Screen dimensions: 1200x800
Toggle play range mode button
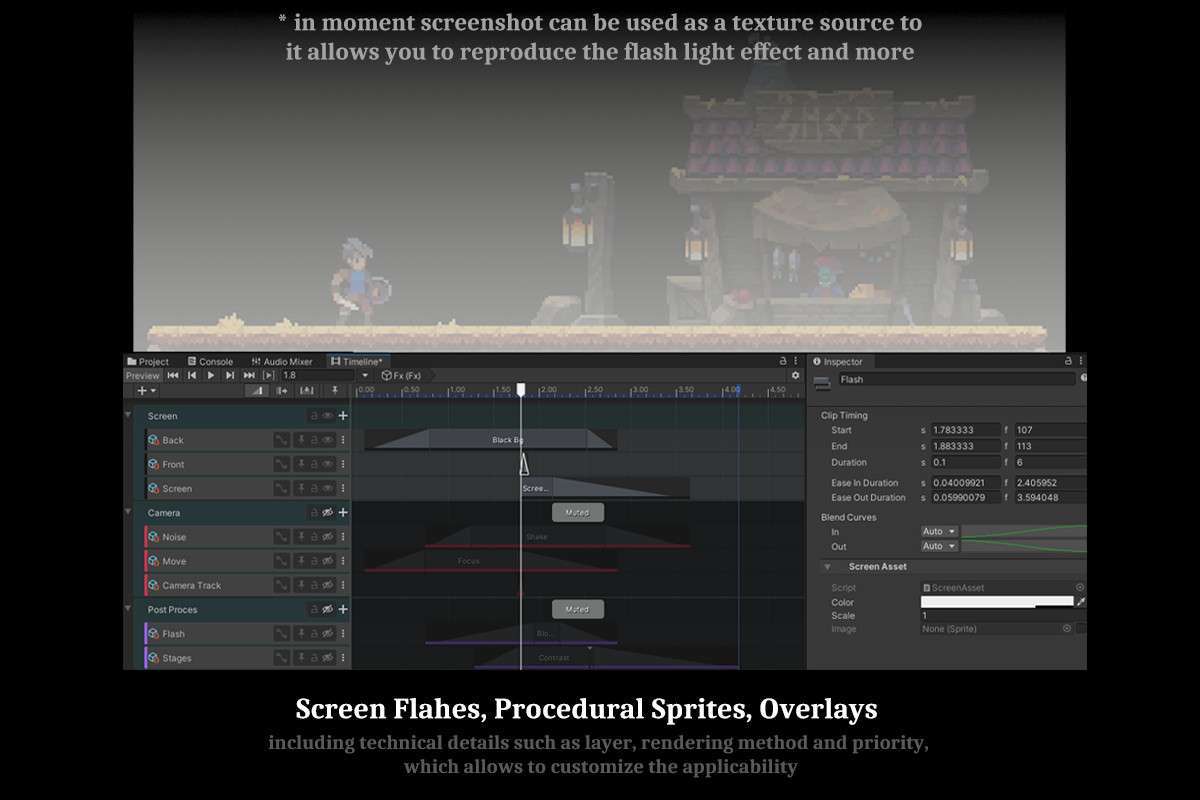[268, 375]
